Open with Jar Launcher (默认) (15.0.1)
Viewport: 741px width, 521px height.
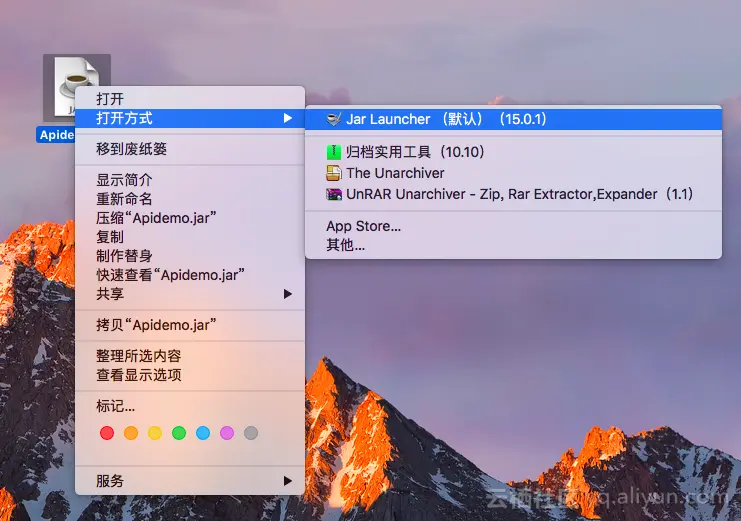[514, 119]
